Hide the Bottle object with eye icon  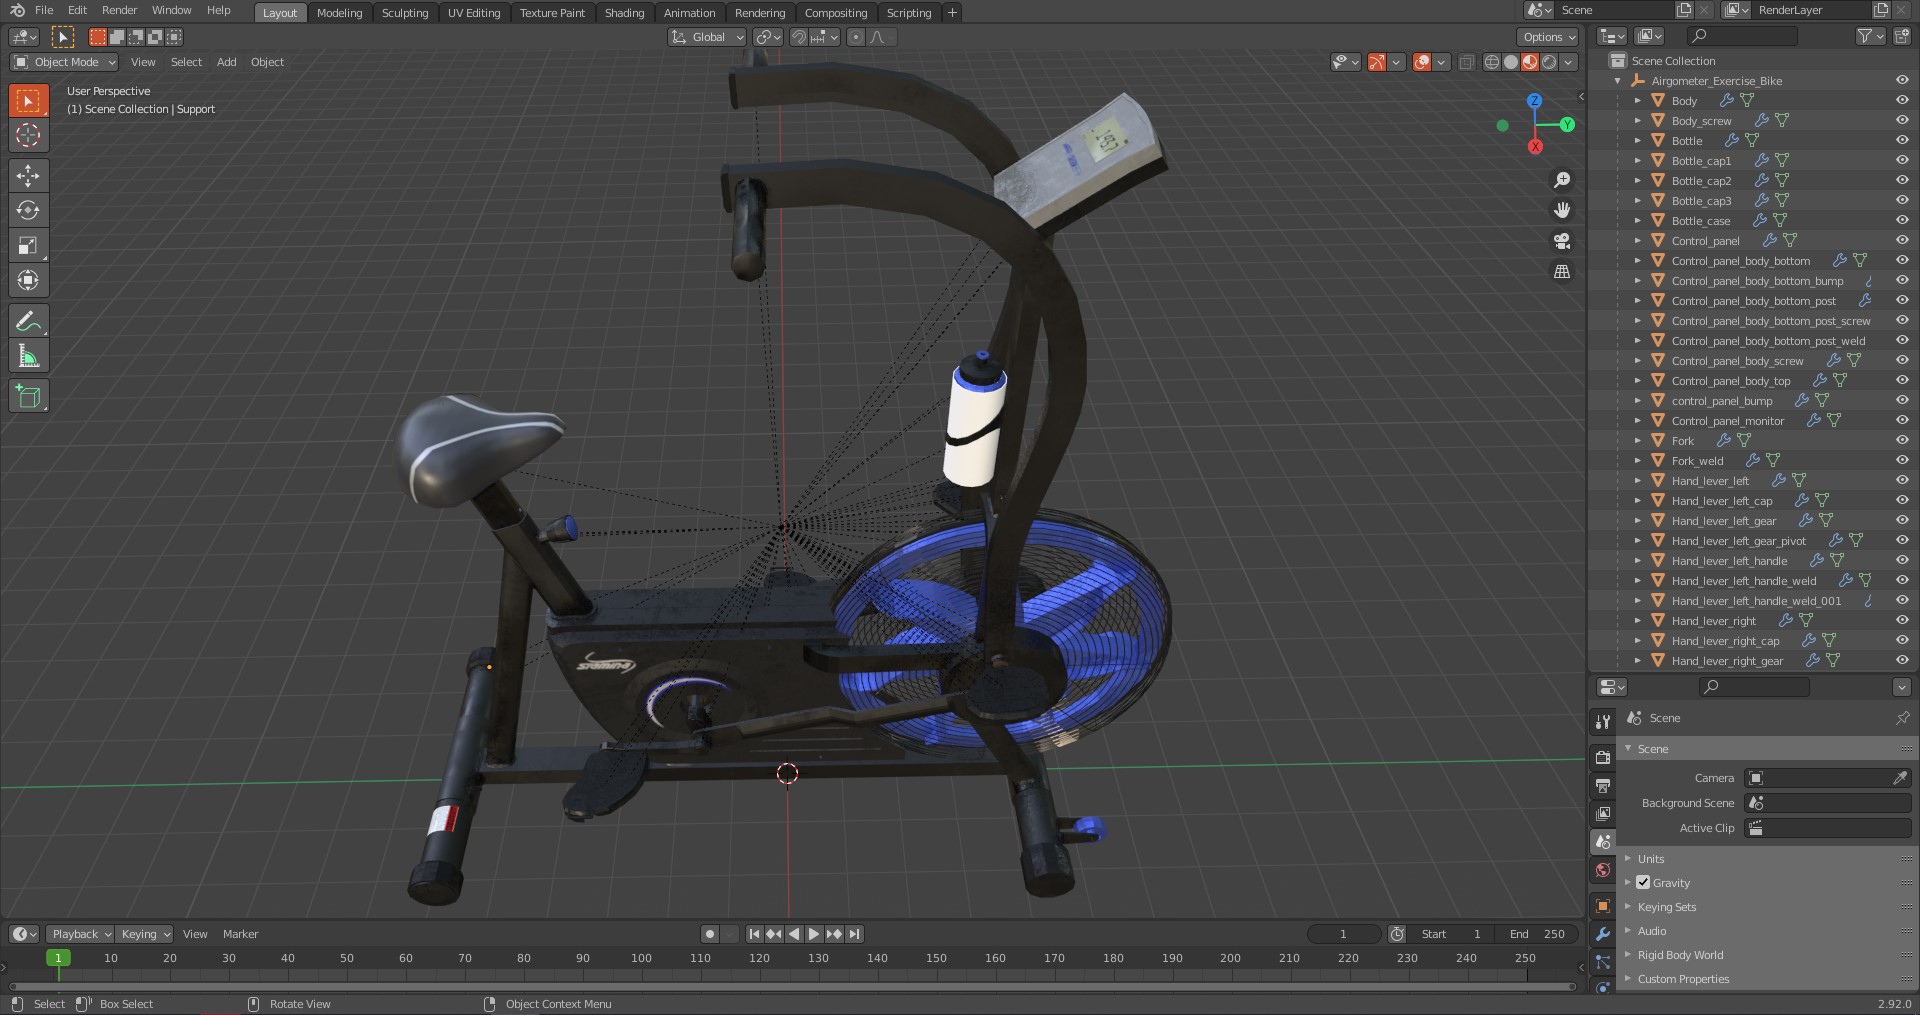pyautogui.click(x=1902, y=140)
